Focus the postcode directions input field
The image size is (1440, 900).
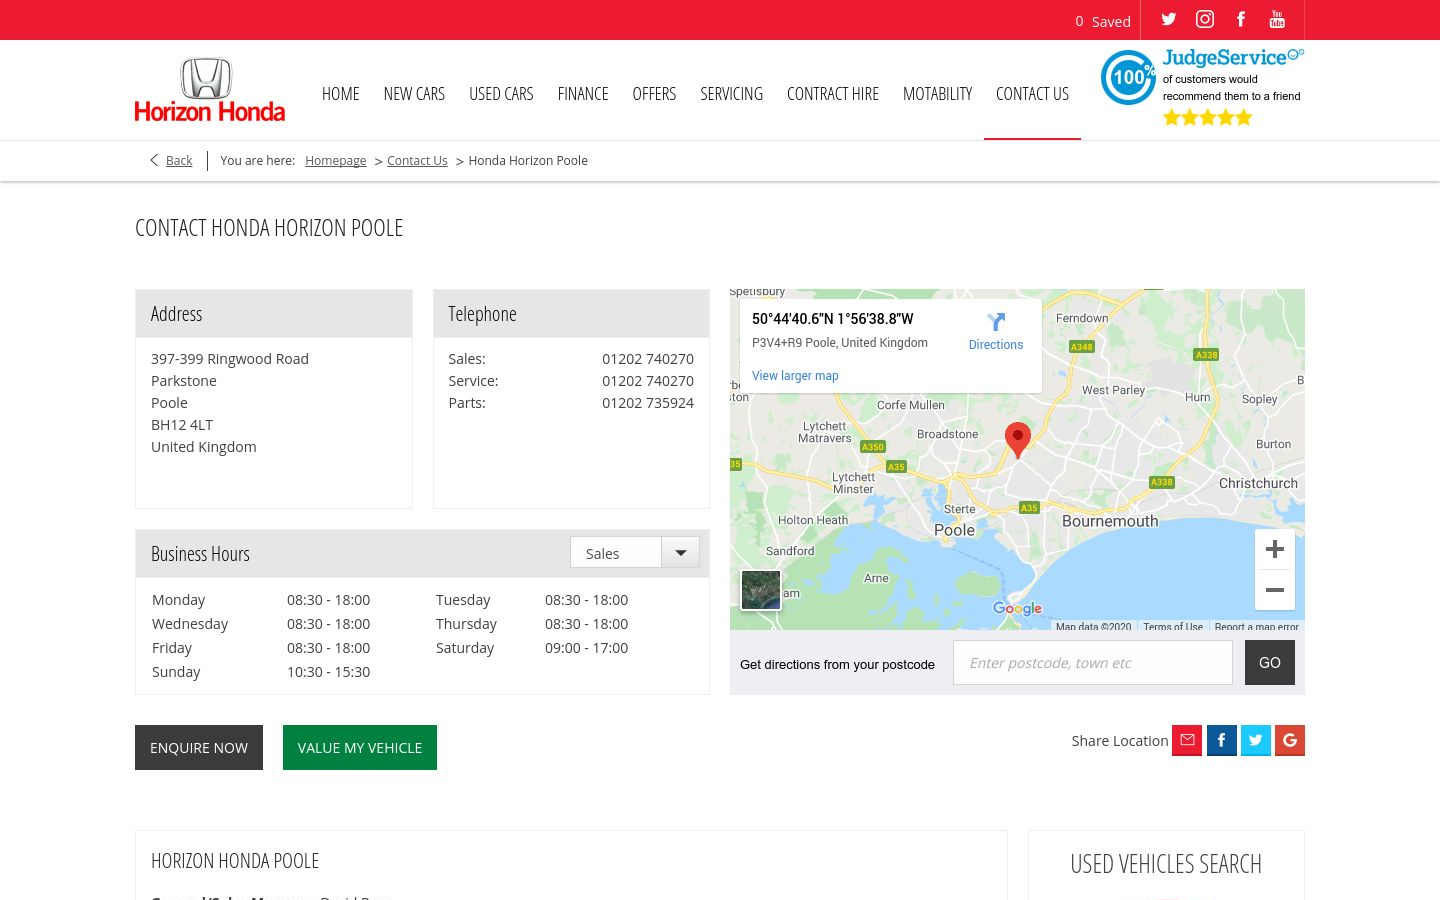click(x=1093, y=662)
